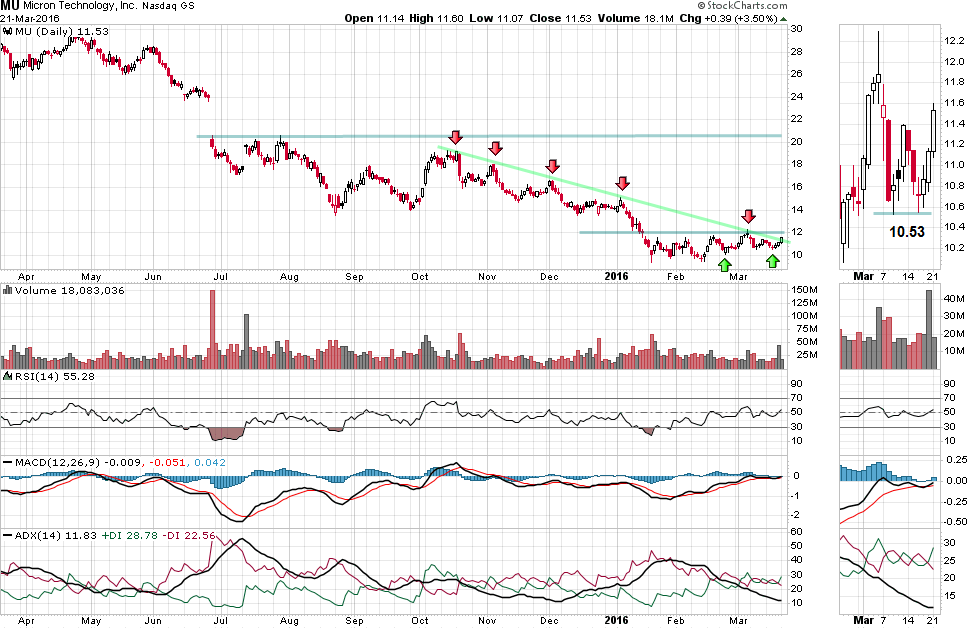Click the black line icon beside MACD
The image size is (967, 628).
[7, 462]
